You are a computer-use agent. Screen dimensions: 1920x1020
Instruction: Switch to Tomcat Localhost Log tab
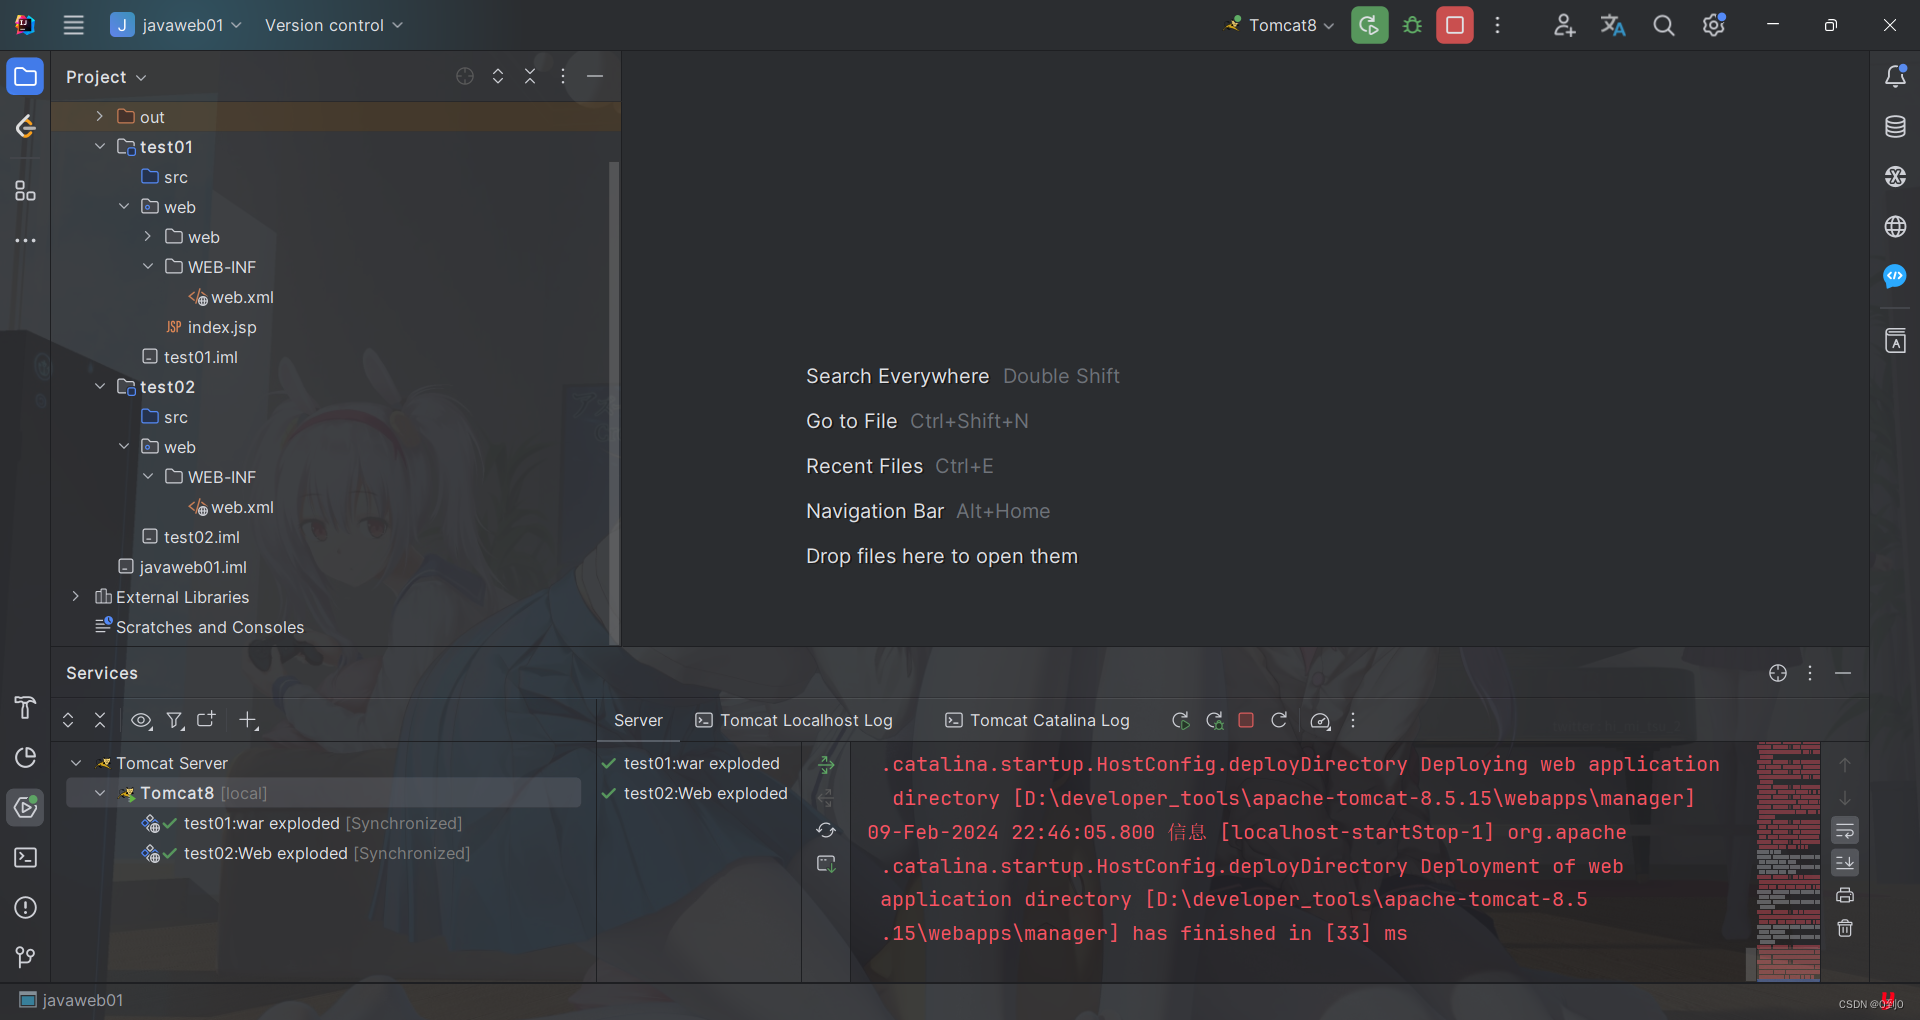tap(794, 720)
